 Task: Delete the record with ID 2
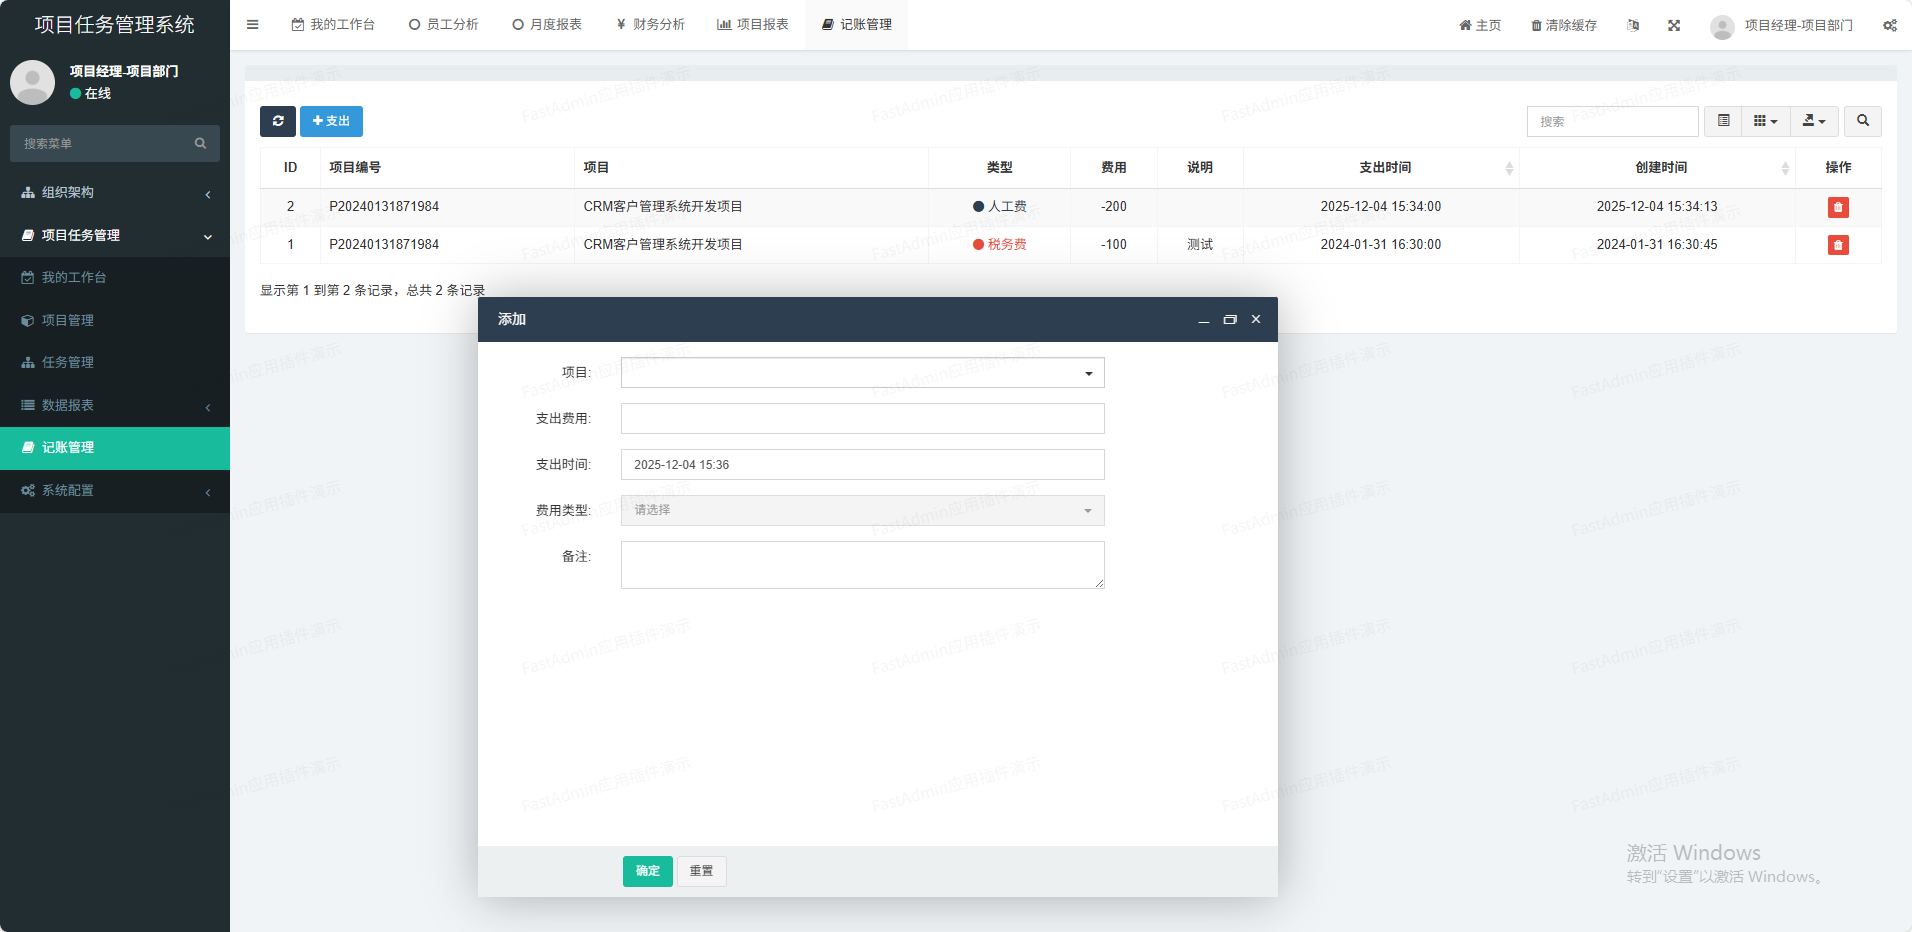1837,207
